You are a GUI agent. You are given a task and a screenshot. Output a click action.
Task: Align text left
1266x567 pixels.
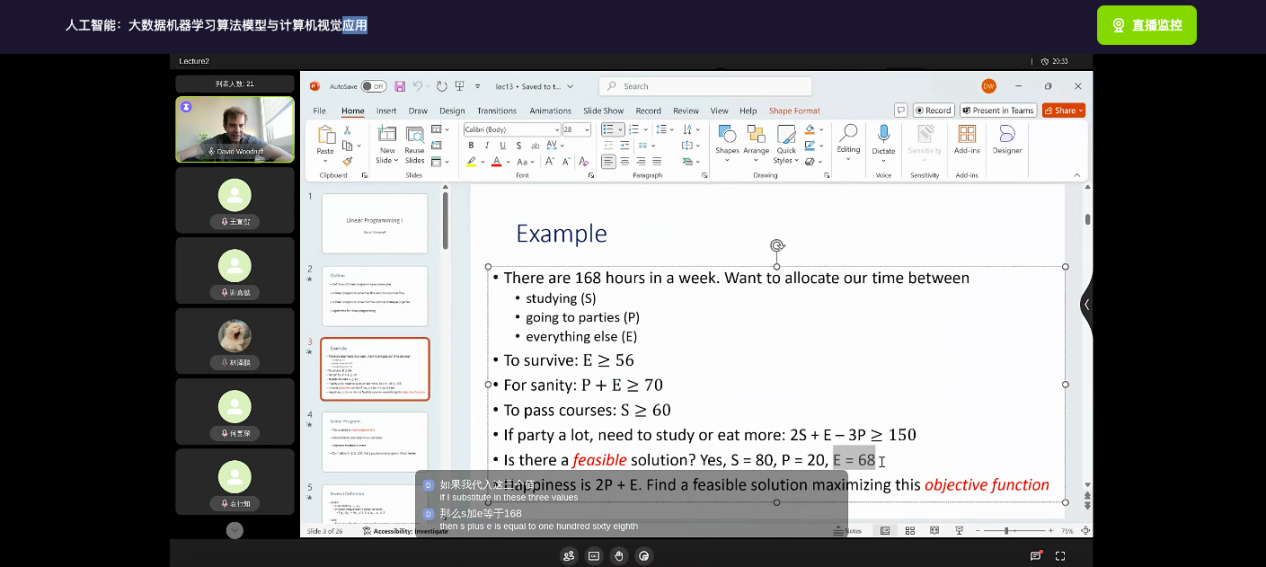pos(608,161)
